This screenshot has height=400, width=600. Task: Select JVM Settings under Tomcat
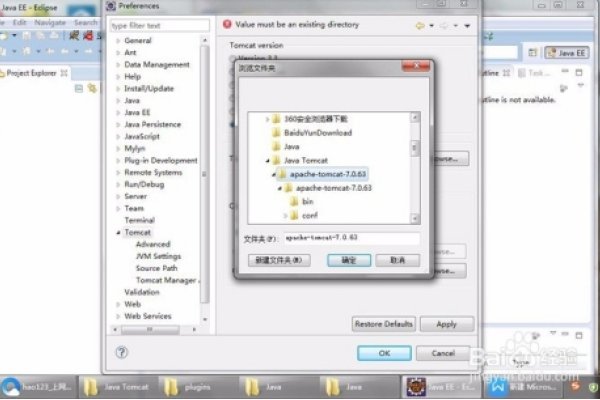pos(158,256)
